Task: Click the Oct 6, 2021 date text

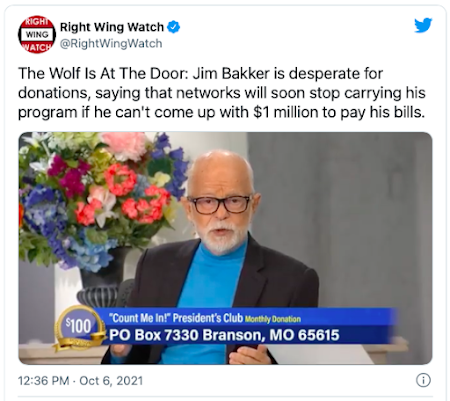Action: (x=111, y=381)
